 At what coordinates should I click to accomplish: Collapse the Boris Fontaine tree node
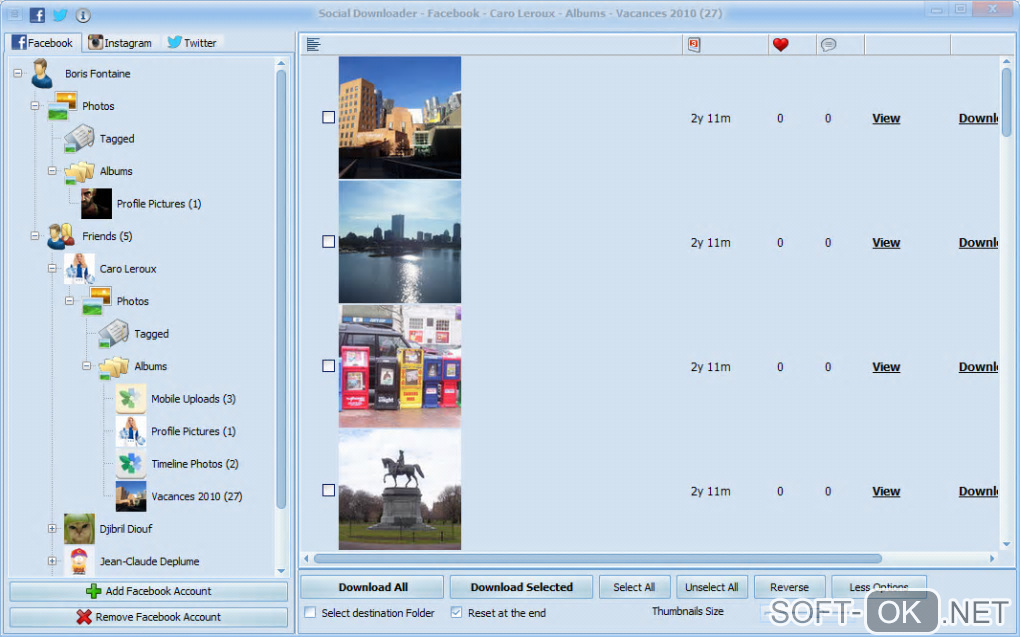point(18,74)
